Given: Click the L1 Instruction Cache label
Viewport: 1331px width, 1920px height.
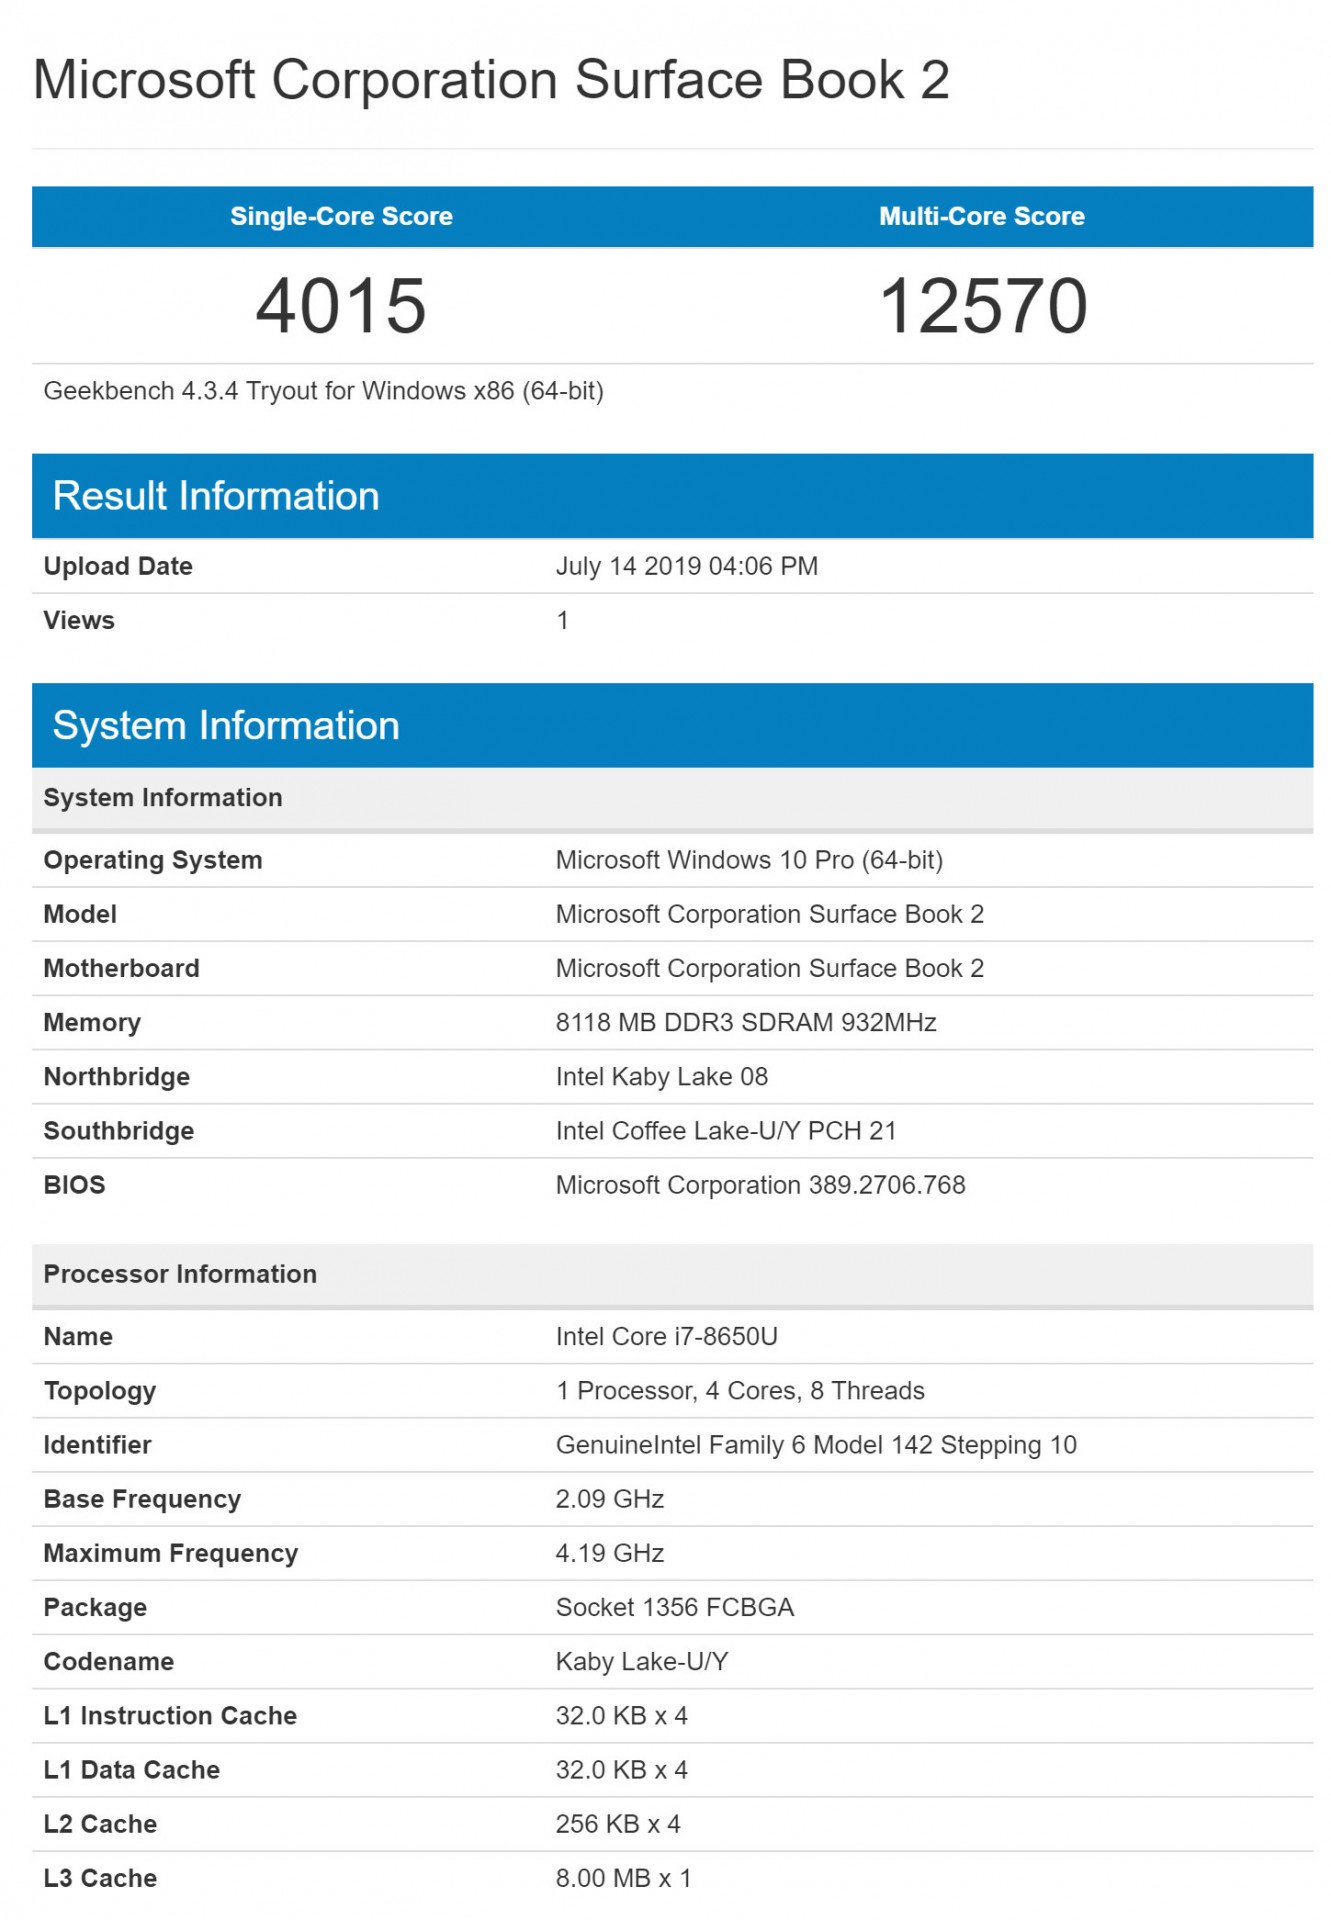Looking at the screenshot, I should point(170,1716).
